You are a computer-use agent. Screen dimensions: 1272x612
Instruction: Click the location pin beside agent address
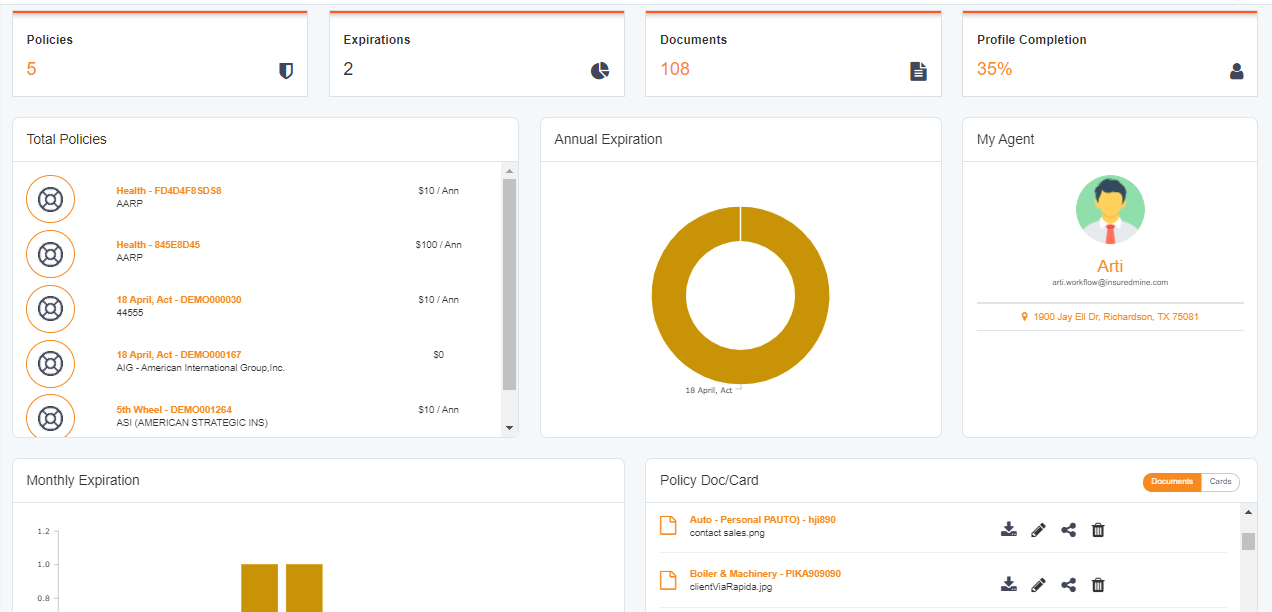point(1023,315)
